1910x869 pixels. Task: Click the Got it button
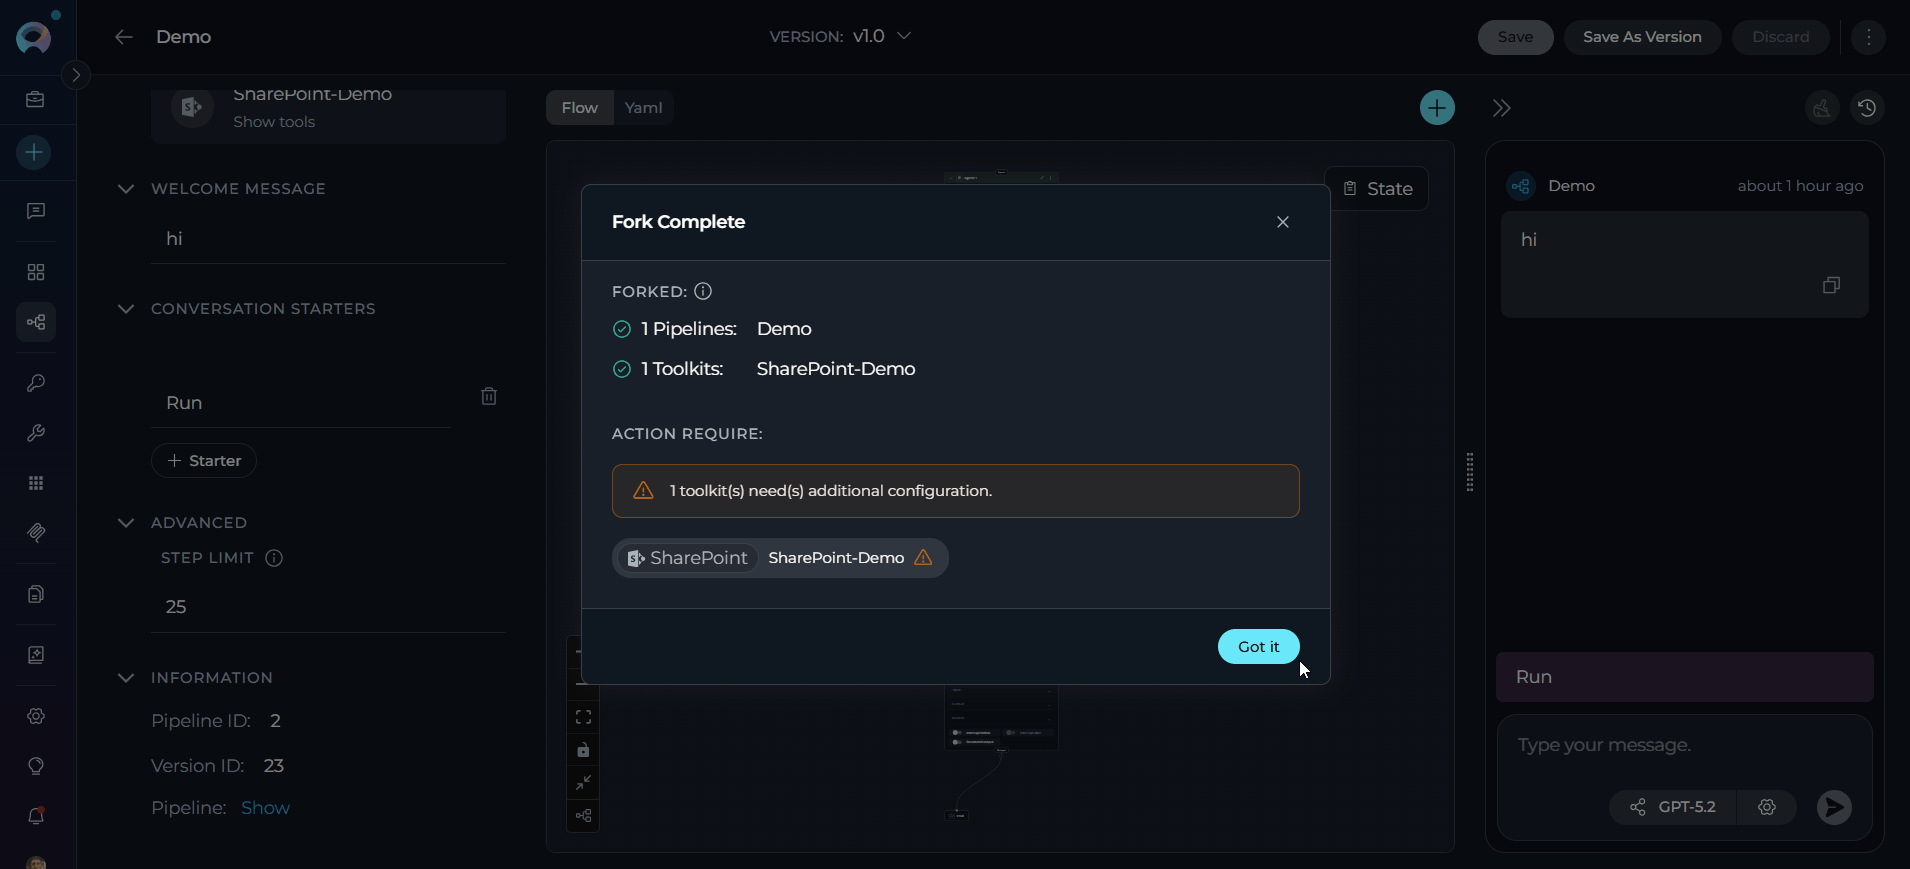coord(1258,647)
